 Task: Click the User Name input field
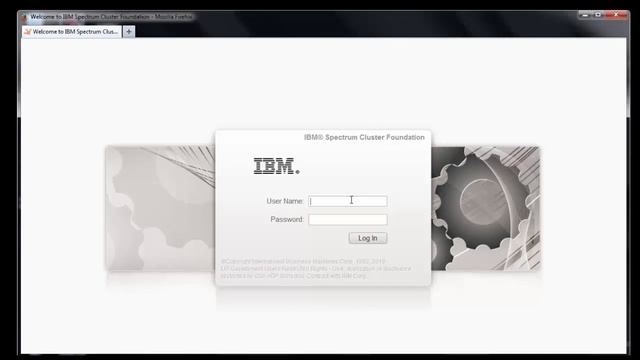coord(348,201)
